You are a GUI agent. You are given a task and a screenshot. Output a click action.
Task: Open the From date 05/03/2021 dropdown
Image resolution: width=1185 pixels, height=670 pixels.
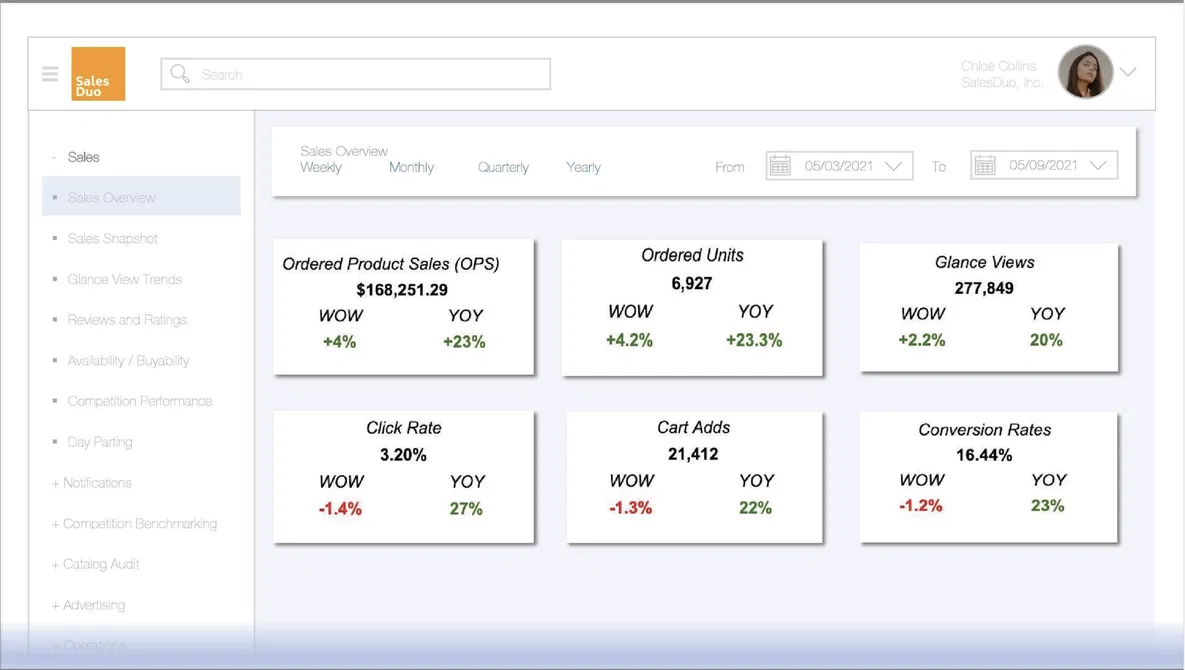pyautogui.click(x=839, y=165)
